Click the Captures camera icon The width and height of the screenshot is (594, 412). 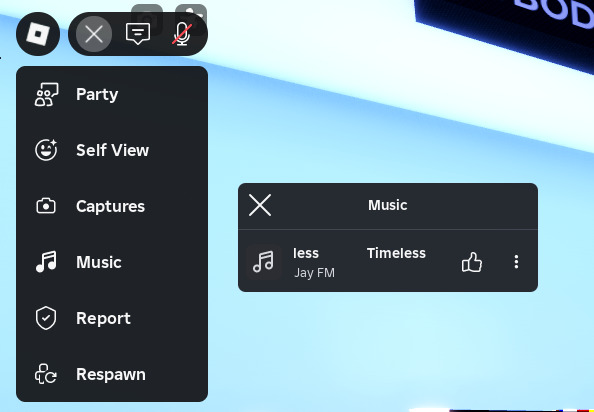point(46,206)
